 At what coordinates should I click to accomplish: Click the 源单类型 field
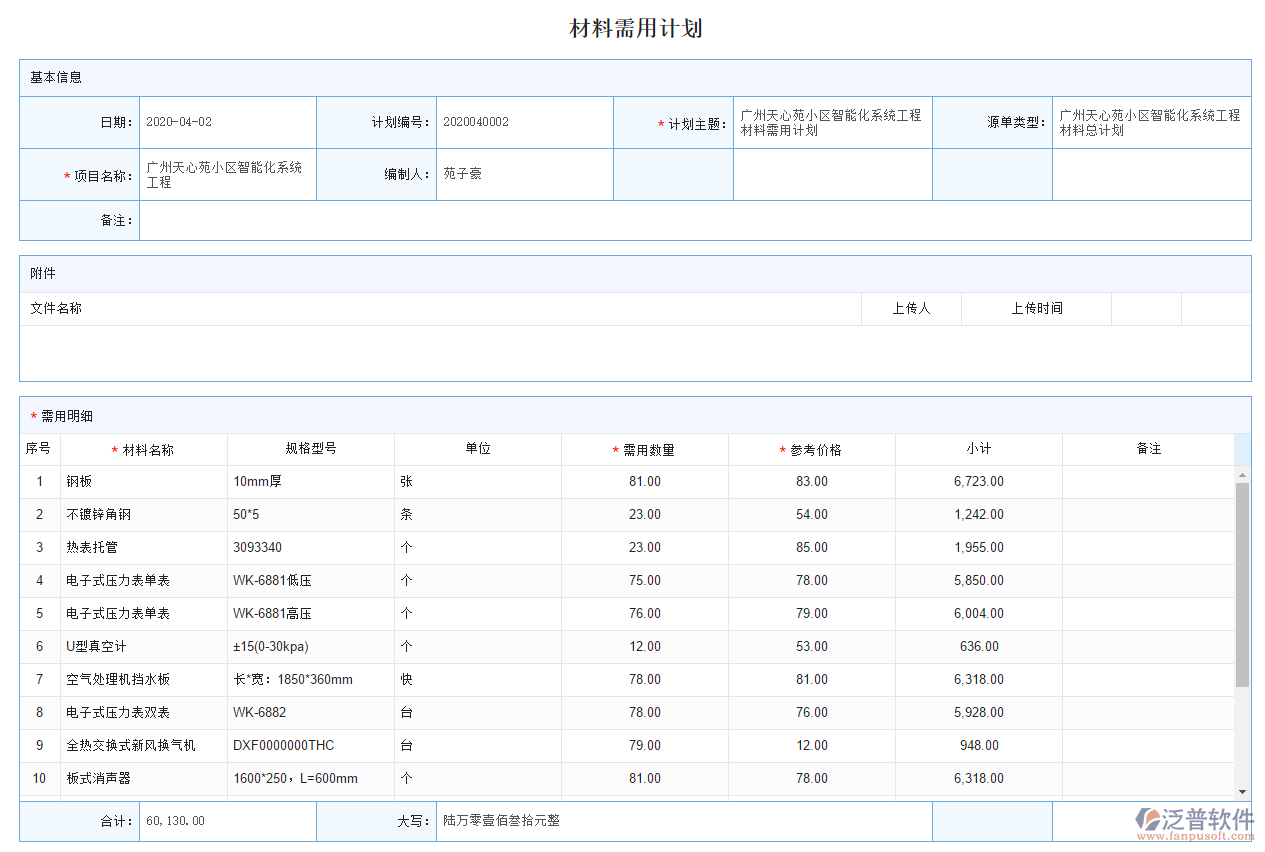(1150, 121)
